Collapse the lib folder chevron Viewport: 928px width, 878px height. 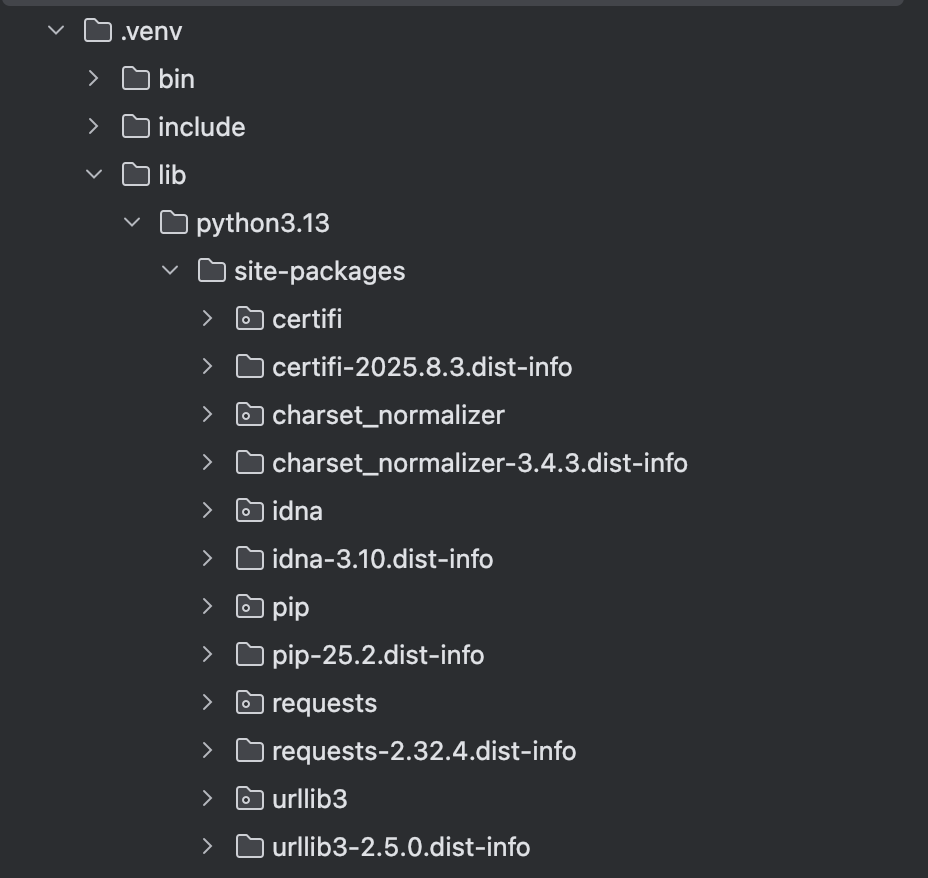tap(94, 175)
